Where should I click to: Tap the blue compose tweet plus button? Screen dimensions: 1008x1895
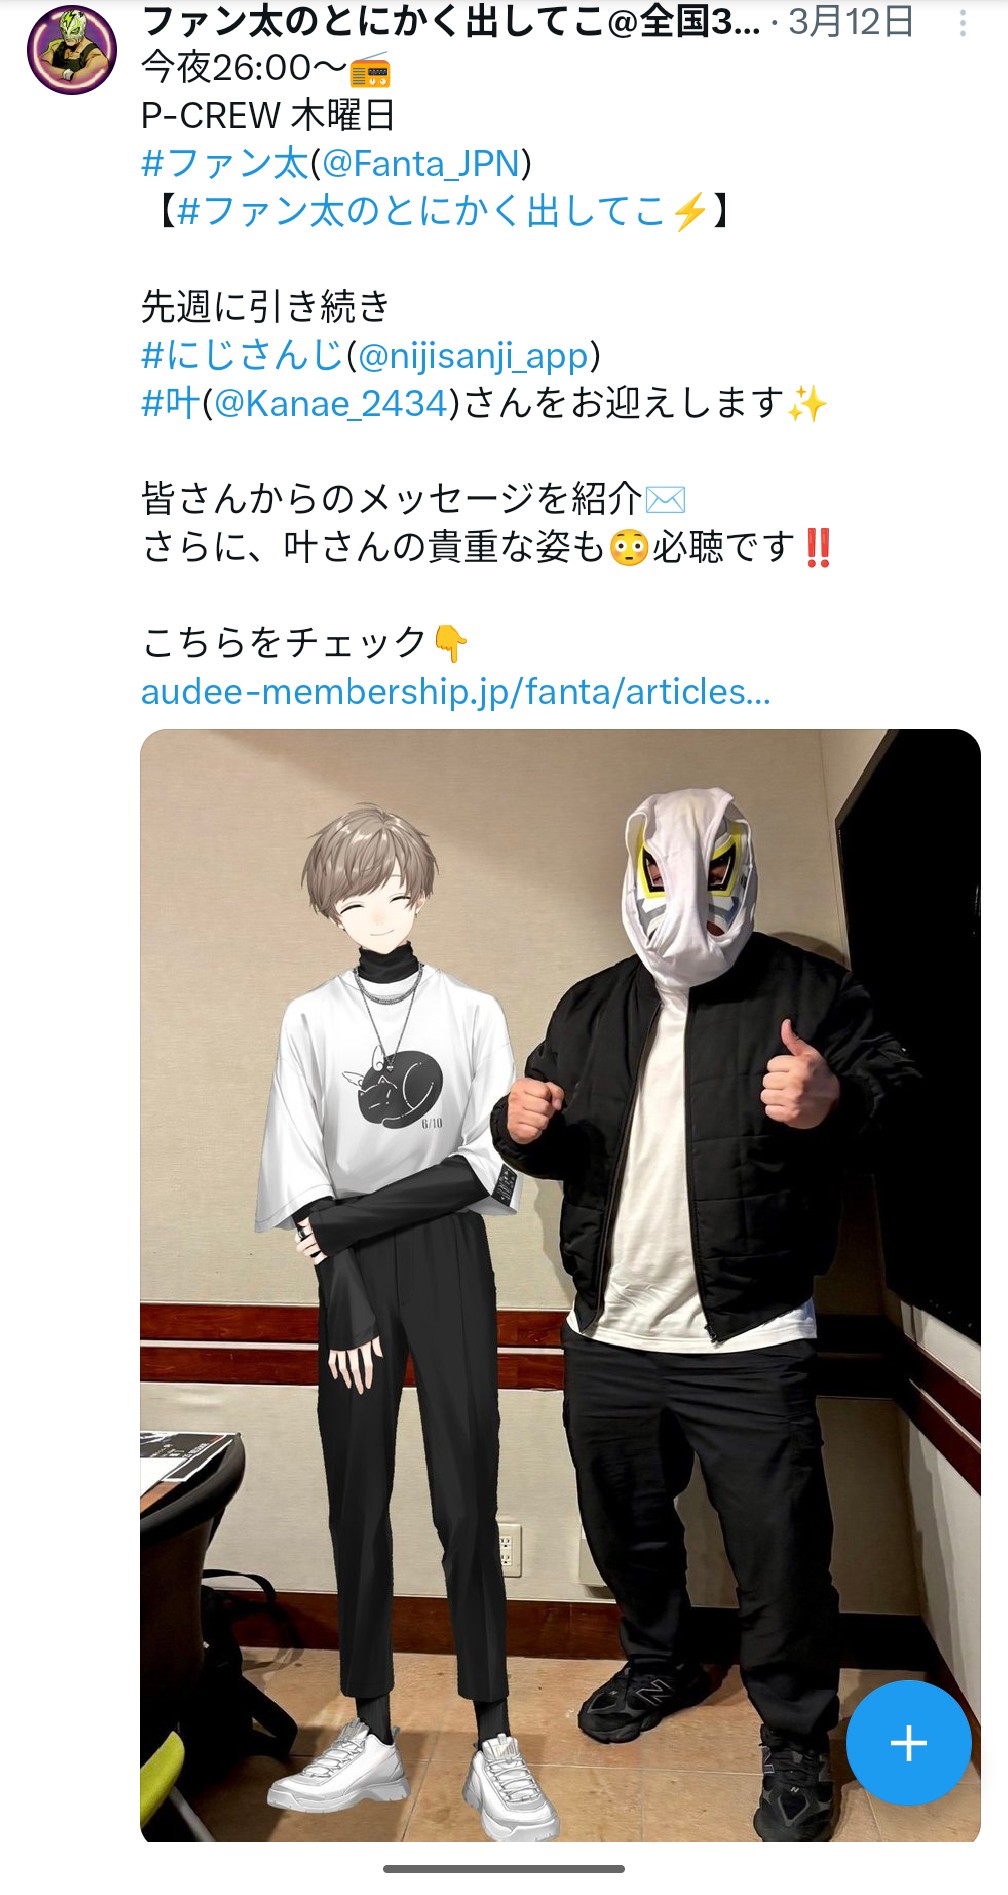908,1743
